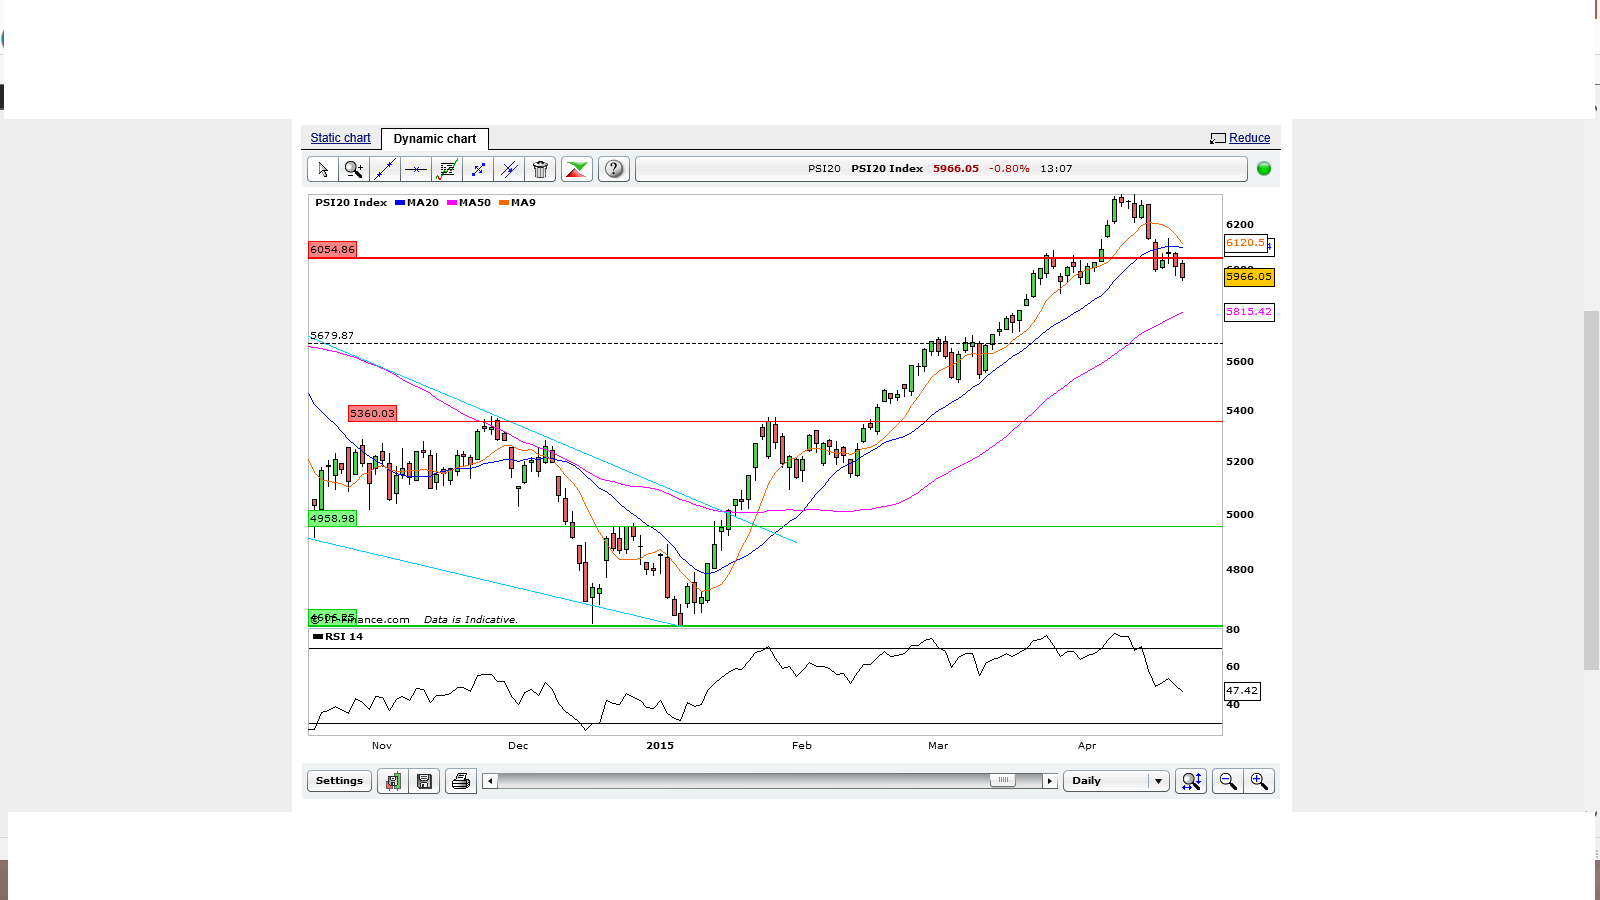
Task: Choose the trend line drawing tool
Action: 384,169
